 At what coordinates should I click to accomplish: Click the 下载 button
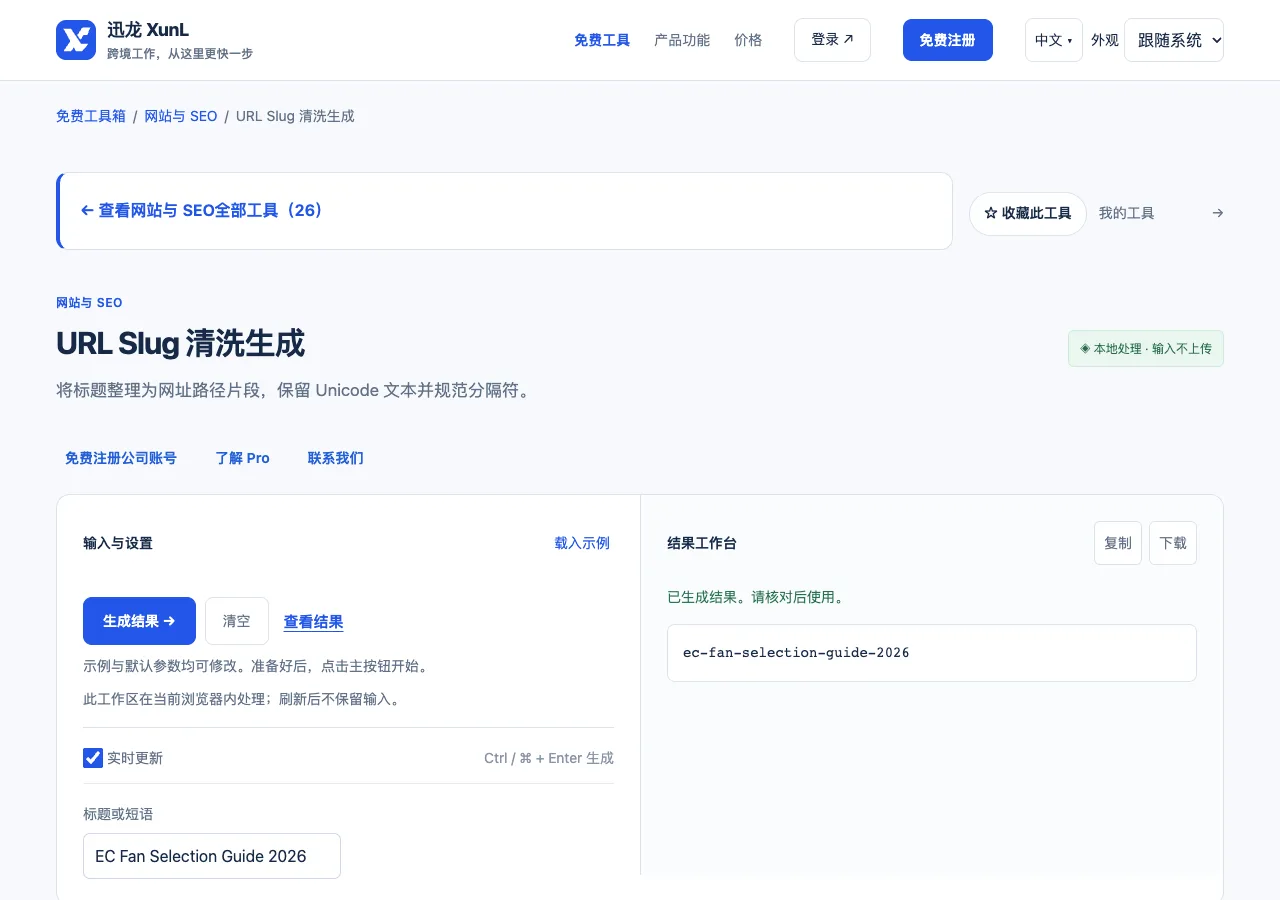click(1173, 543)
